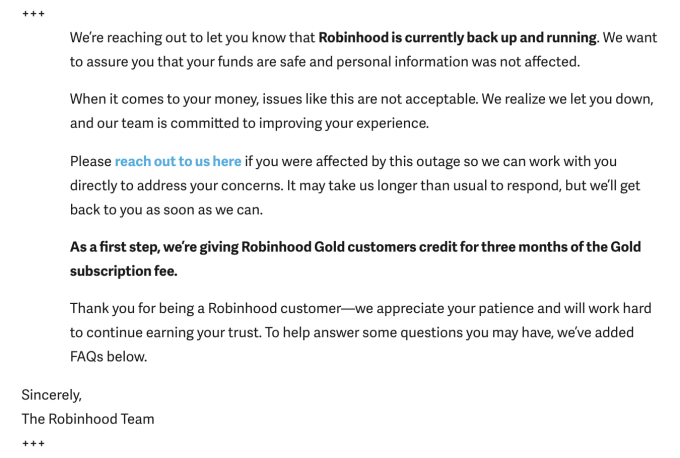The width and height of the screenshot is (680, 458).
Task: Click the "FAQs below." text
Action: (110, 356)
